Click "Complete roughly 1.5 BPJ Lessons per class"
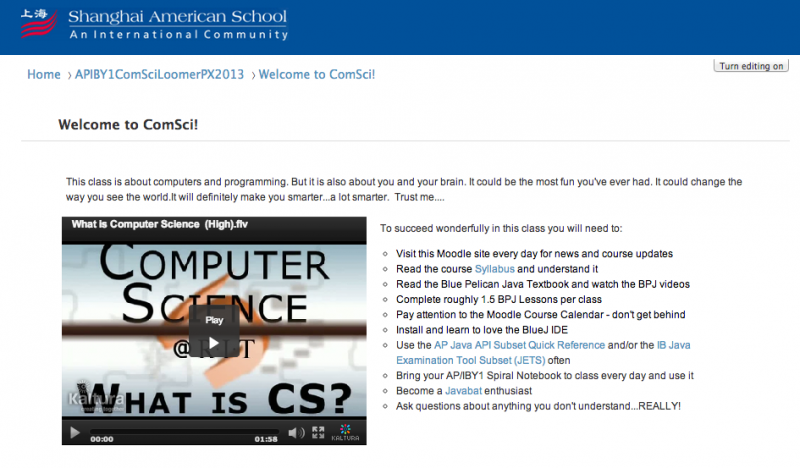Image resolution: width=800 pixels, height=468 pixels. pos(499,300)
